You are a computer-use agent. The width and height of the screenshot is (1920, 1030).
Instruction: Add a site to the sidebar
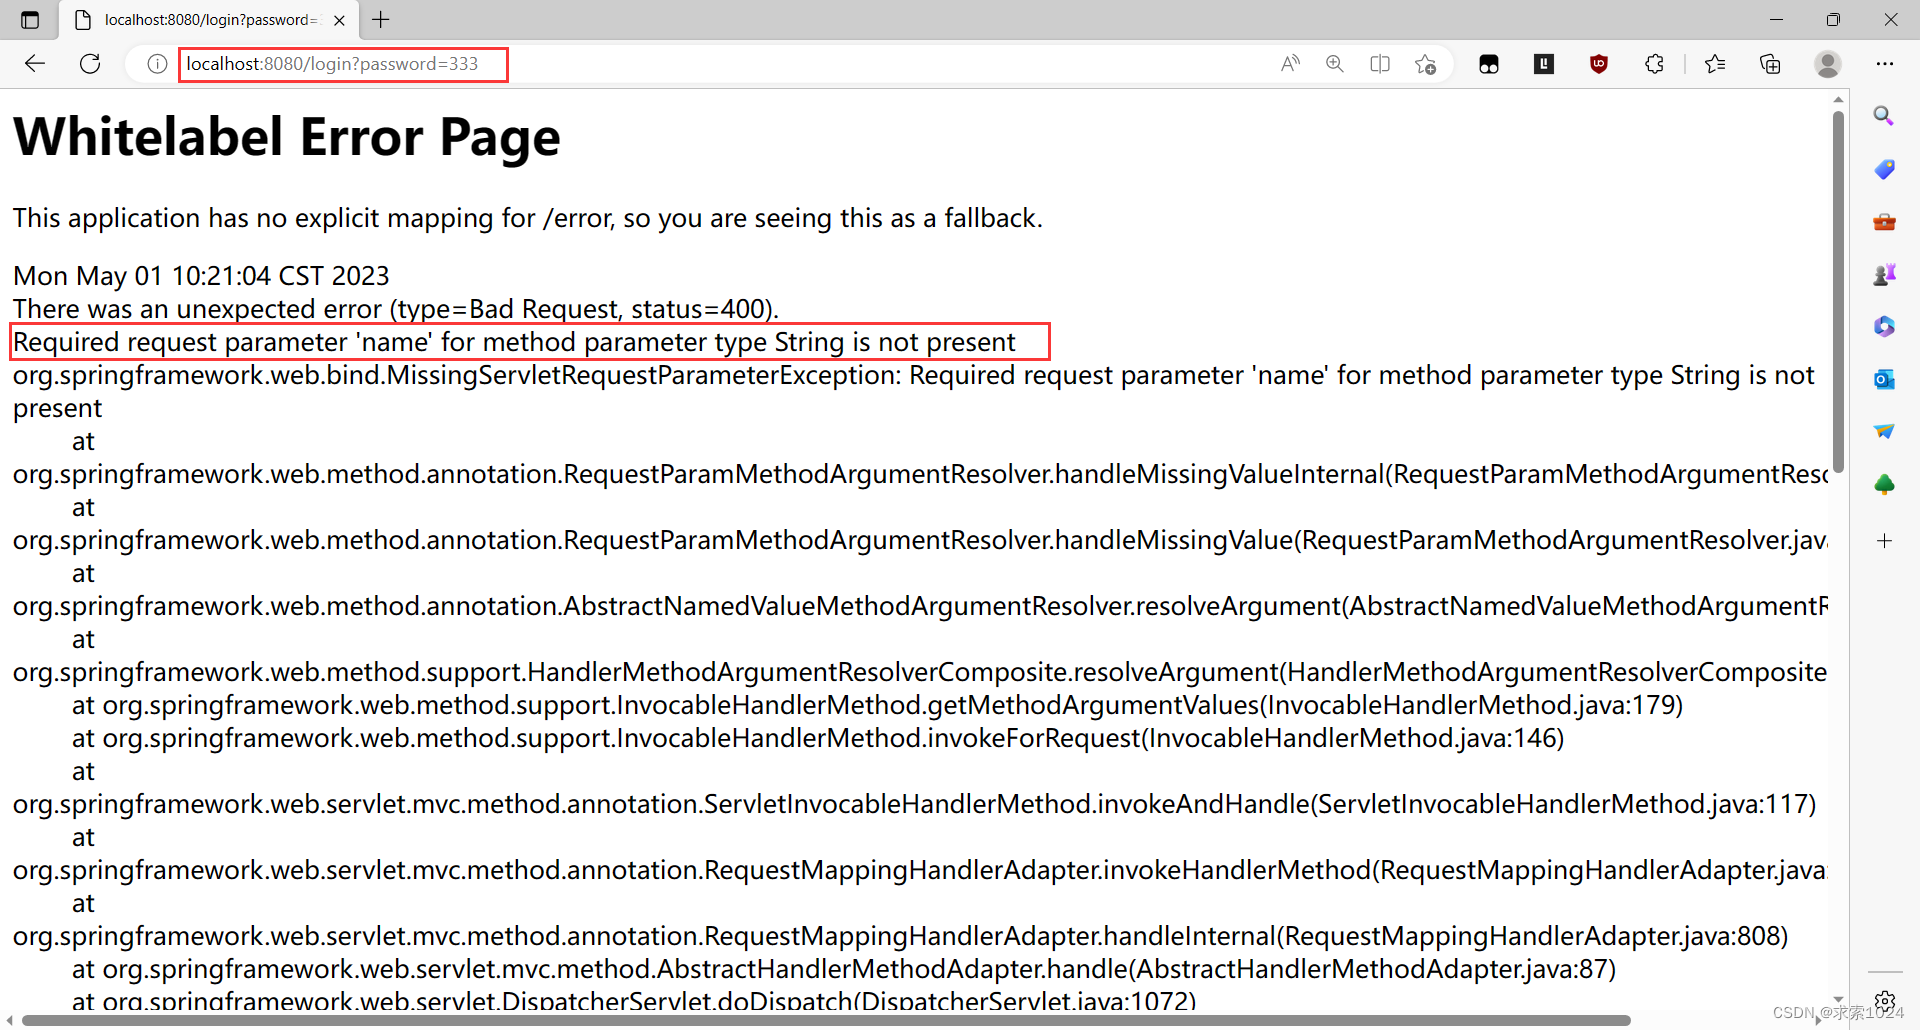1884,541
